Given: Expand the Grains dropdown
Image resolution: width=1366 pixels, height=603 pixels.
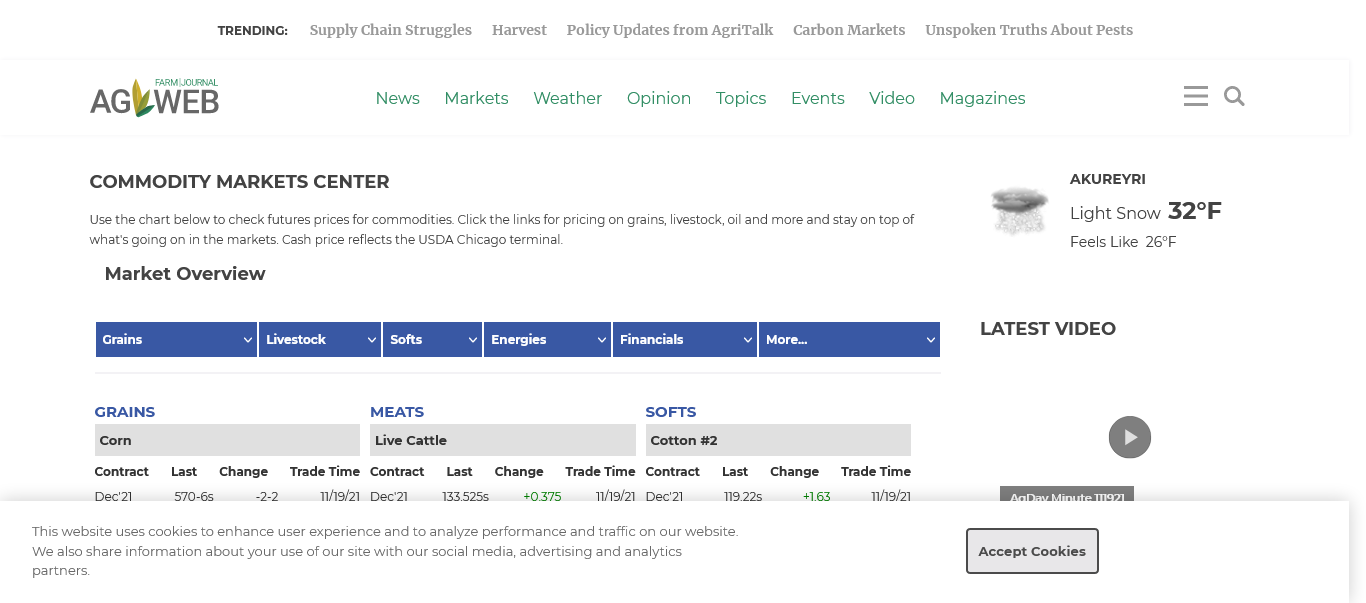Looking at the screenshot, I should 176,339.
